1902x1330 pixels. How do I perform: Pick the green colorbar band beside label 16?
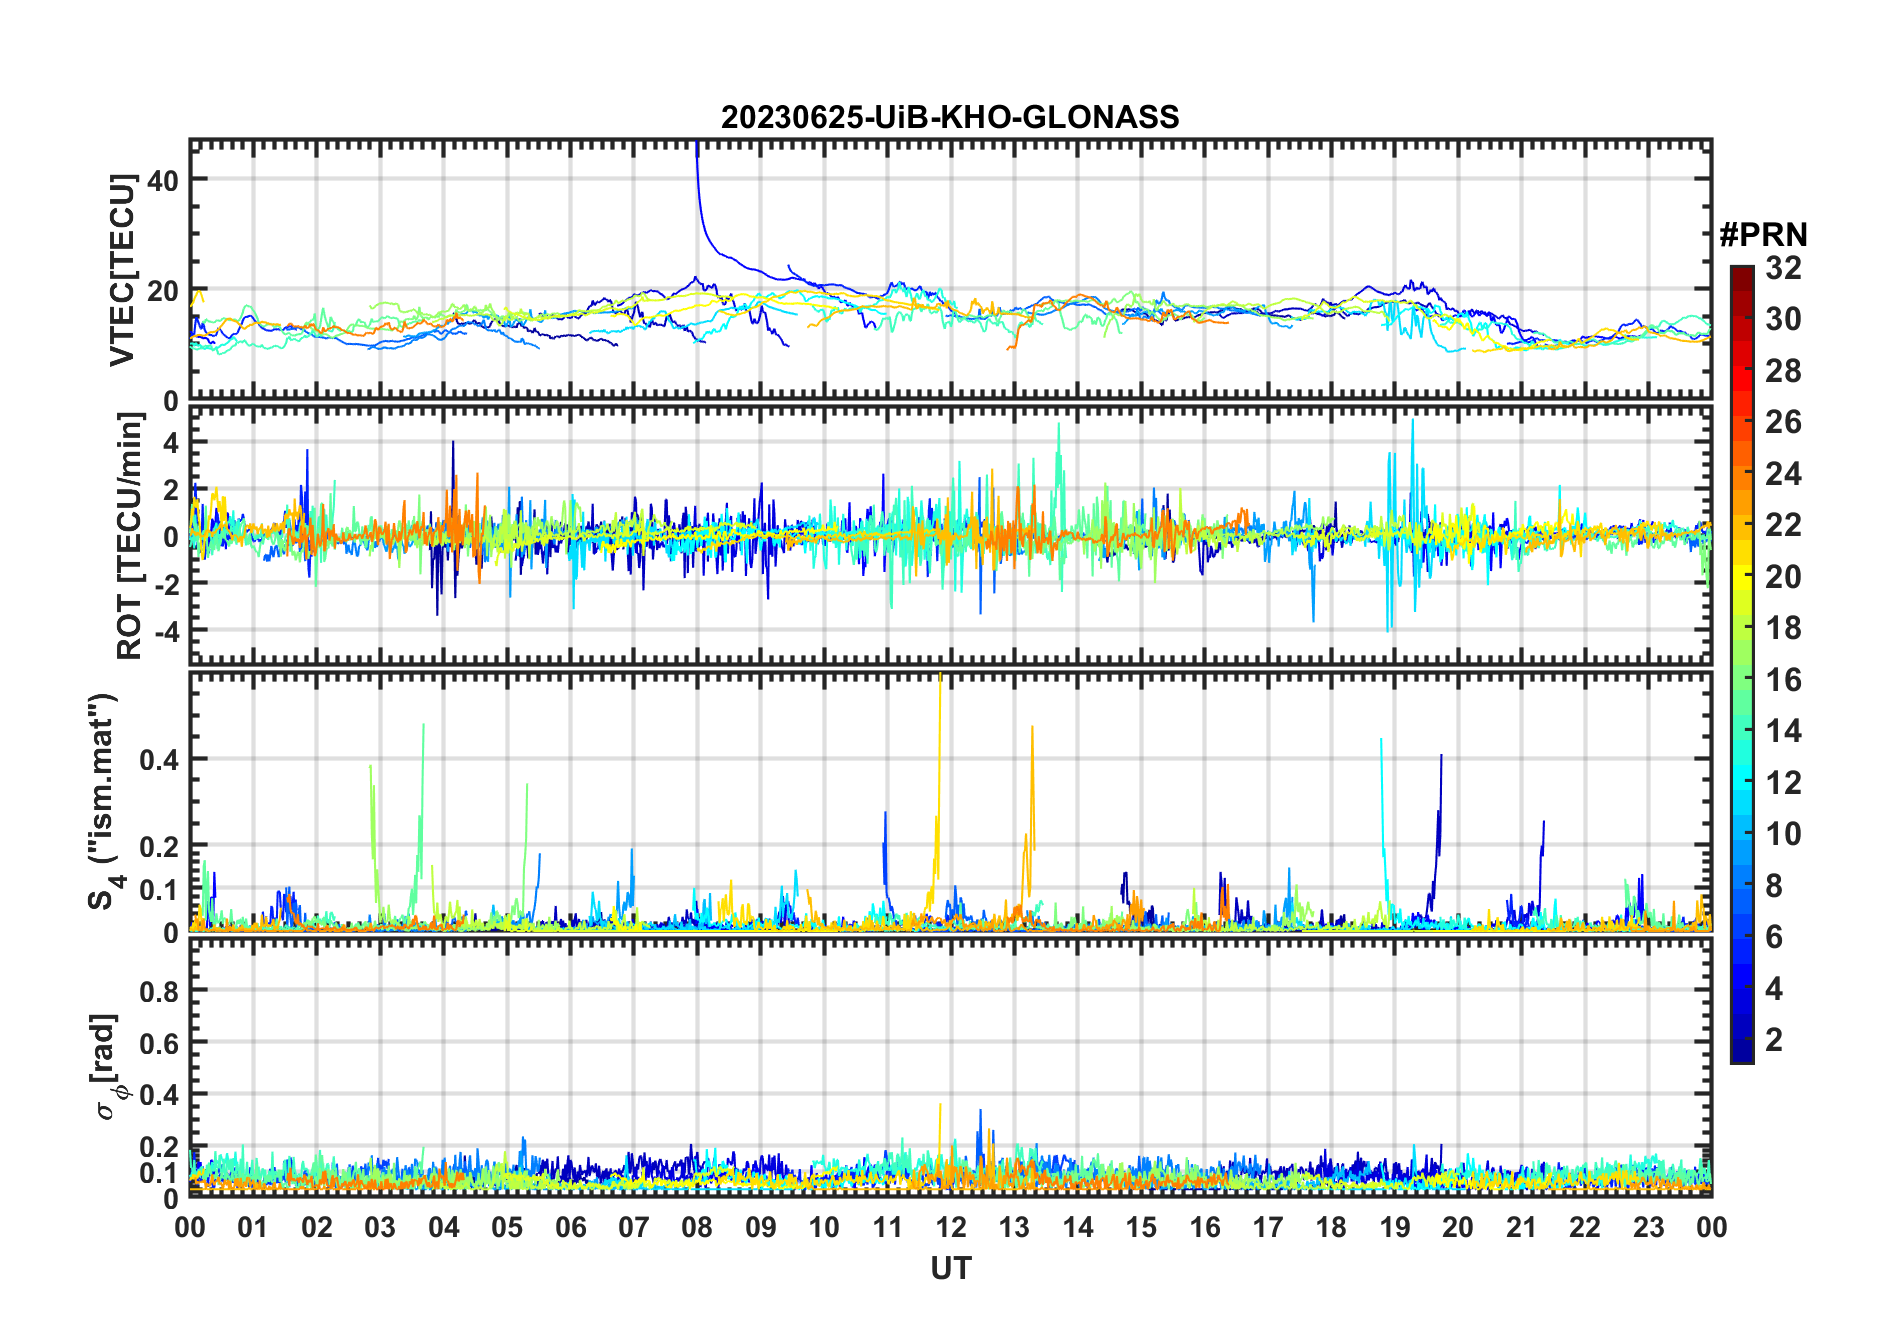click(x=1742, y=680)
